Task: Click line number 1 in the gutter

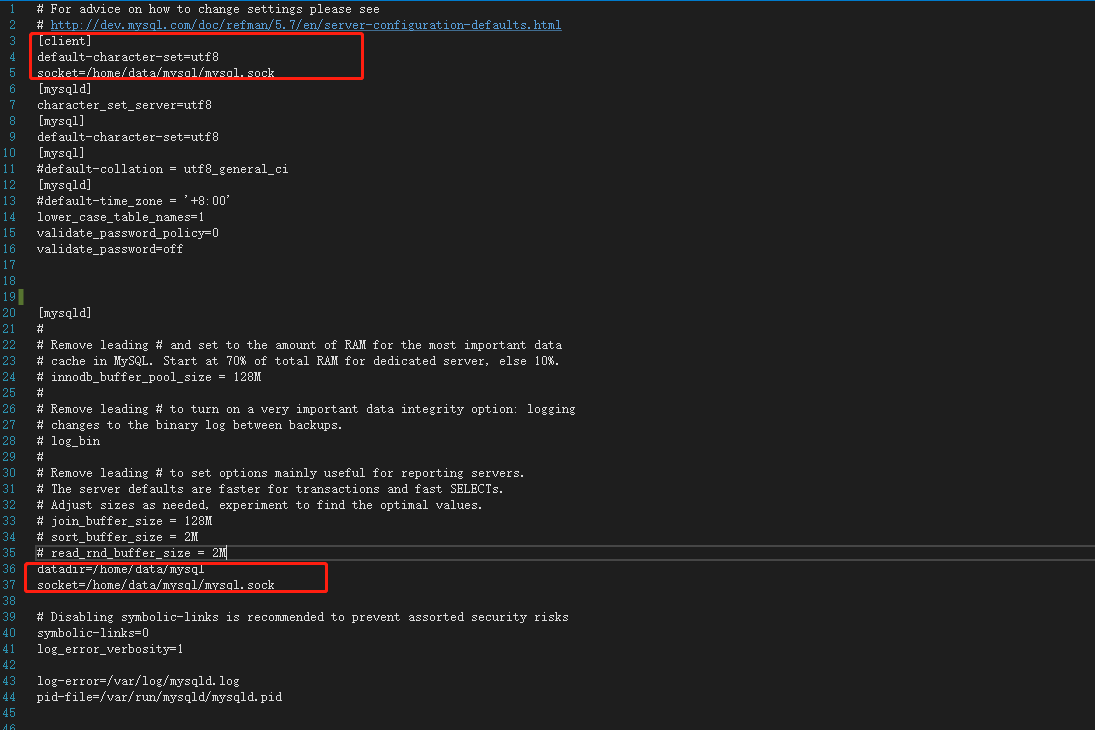Action: [12, 9]
